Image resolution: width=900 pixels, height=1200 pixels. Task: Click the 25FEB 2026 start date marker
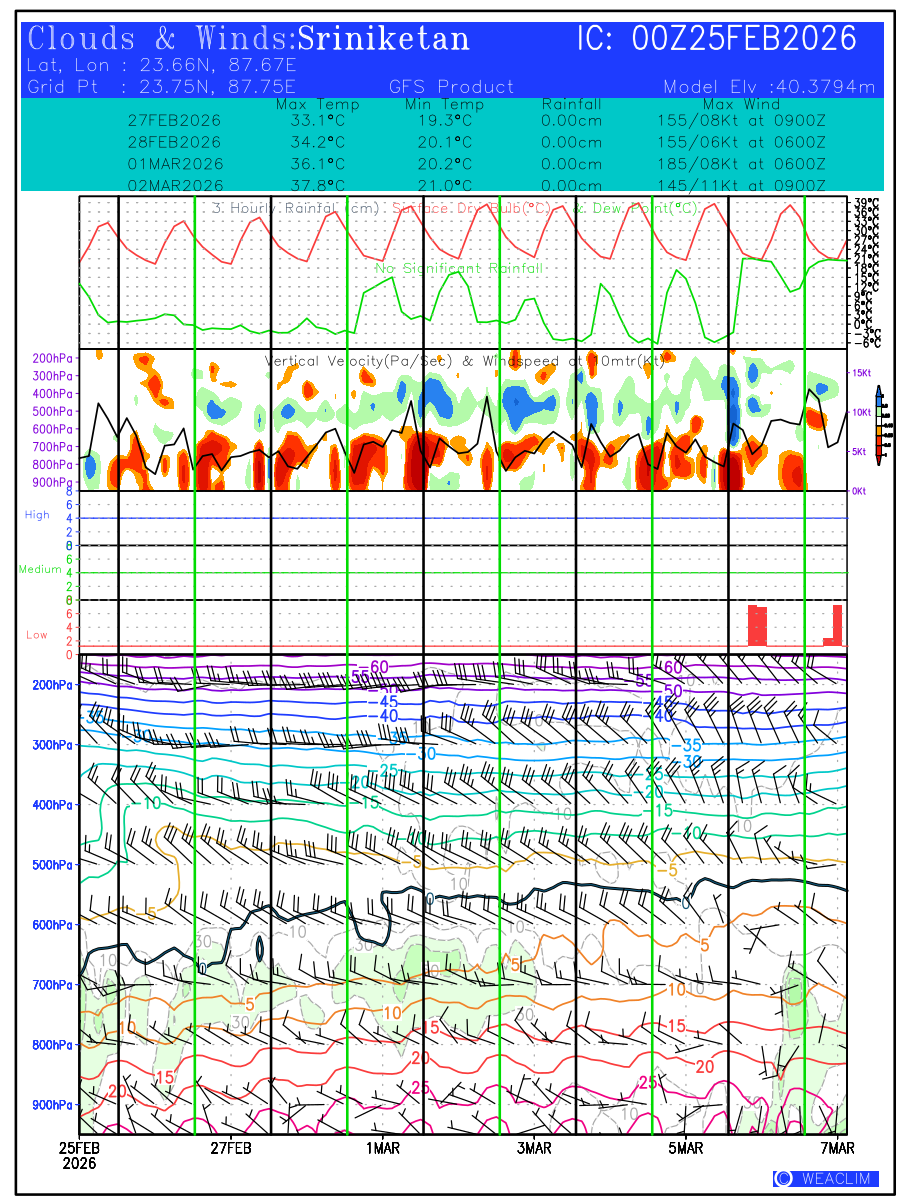(78, 1155)
